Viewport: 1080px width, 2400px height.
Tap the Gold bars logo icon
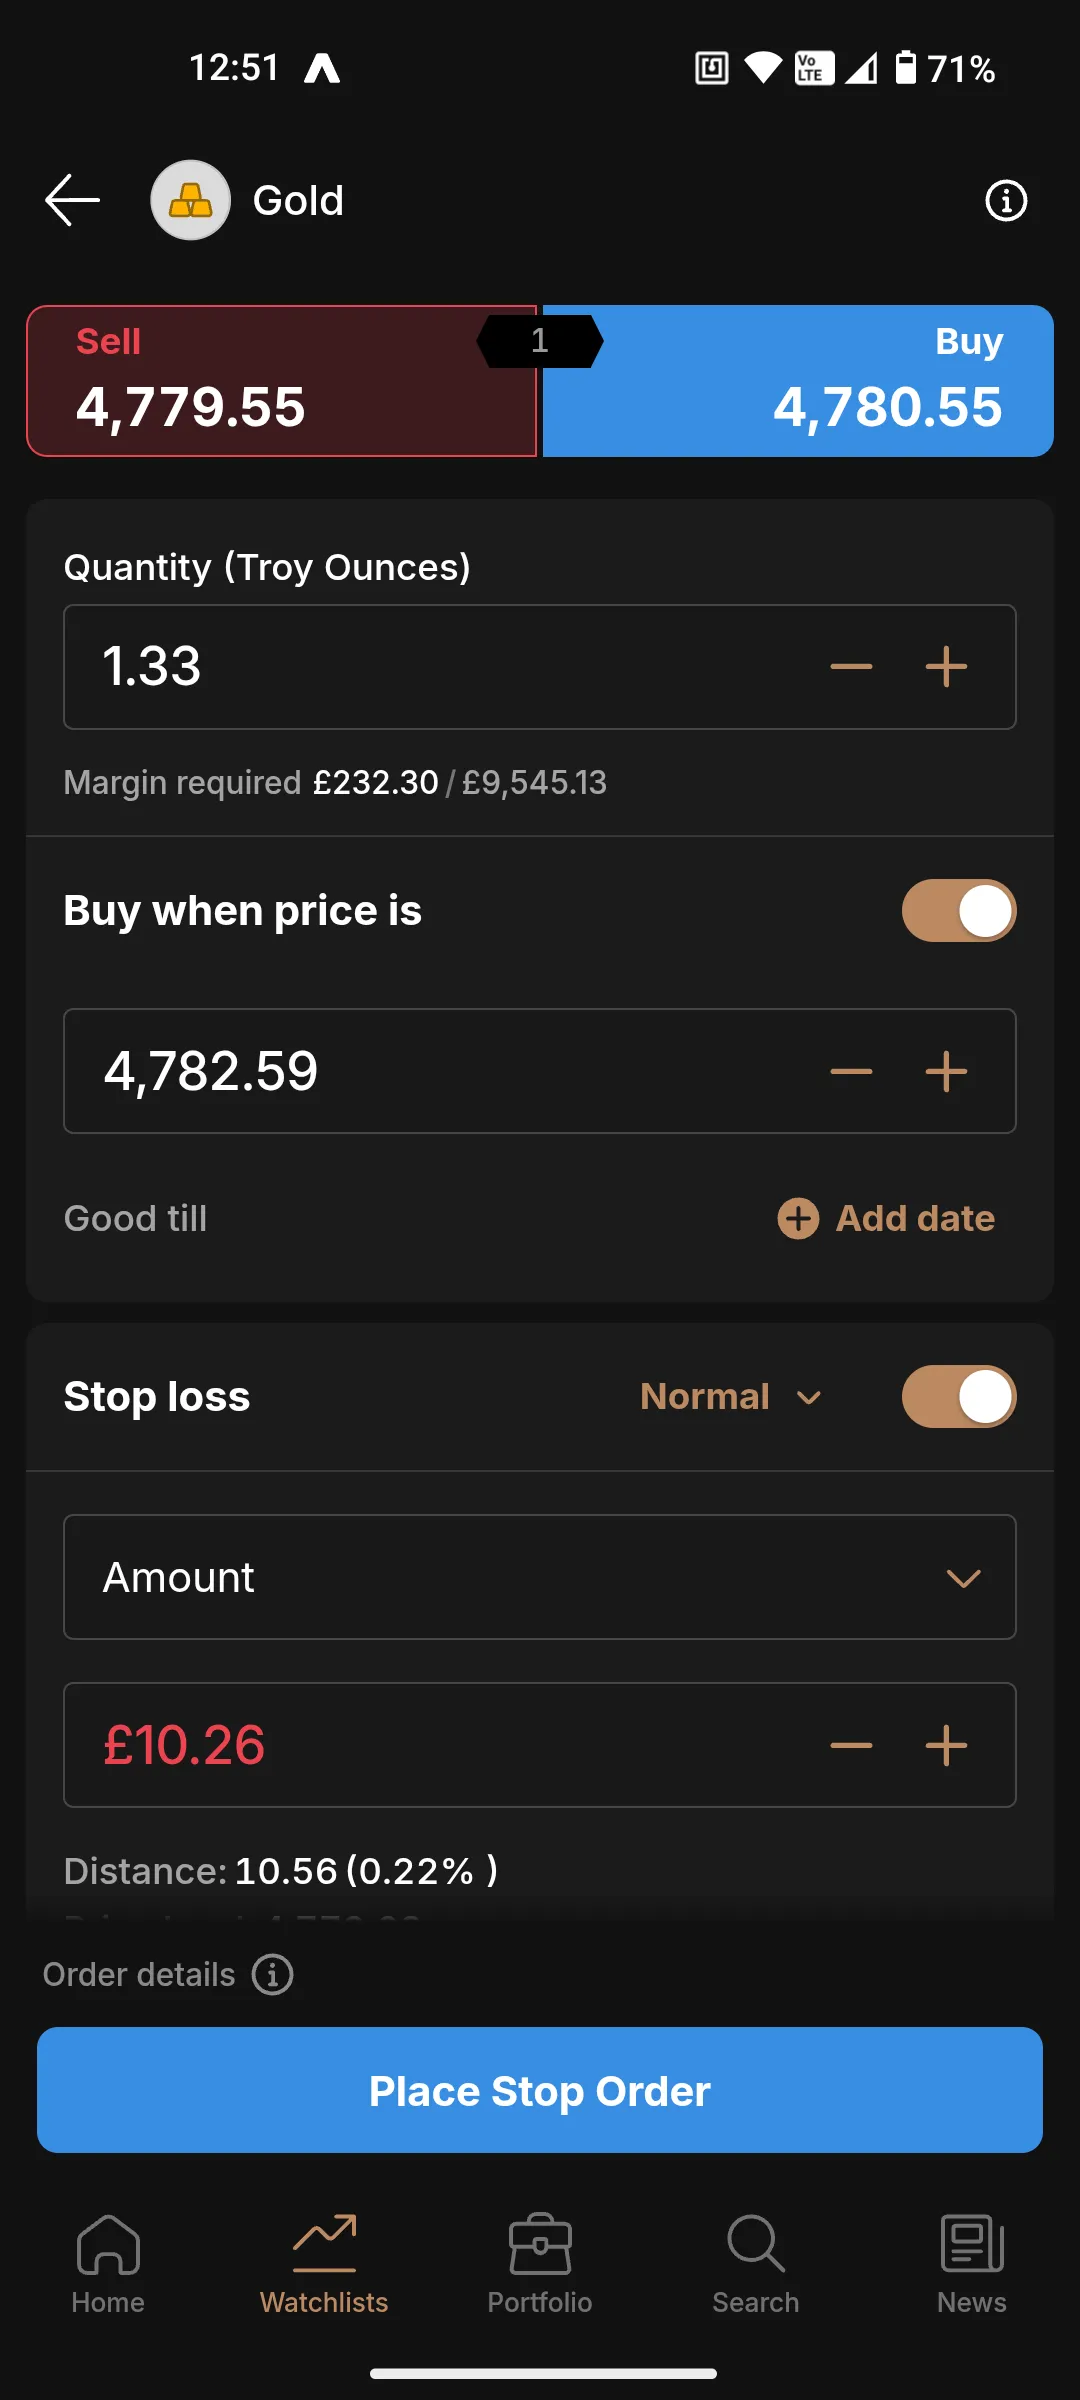[190, 200]
